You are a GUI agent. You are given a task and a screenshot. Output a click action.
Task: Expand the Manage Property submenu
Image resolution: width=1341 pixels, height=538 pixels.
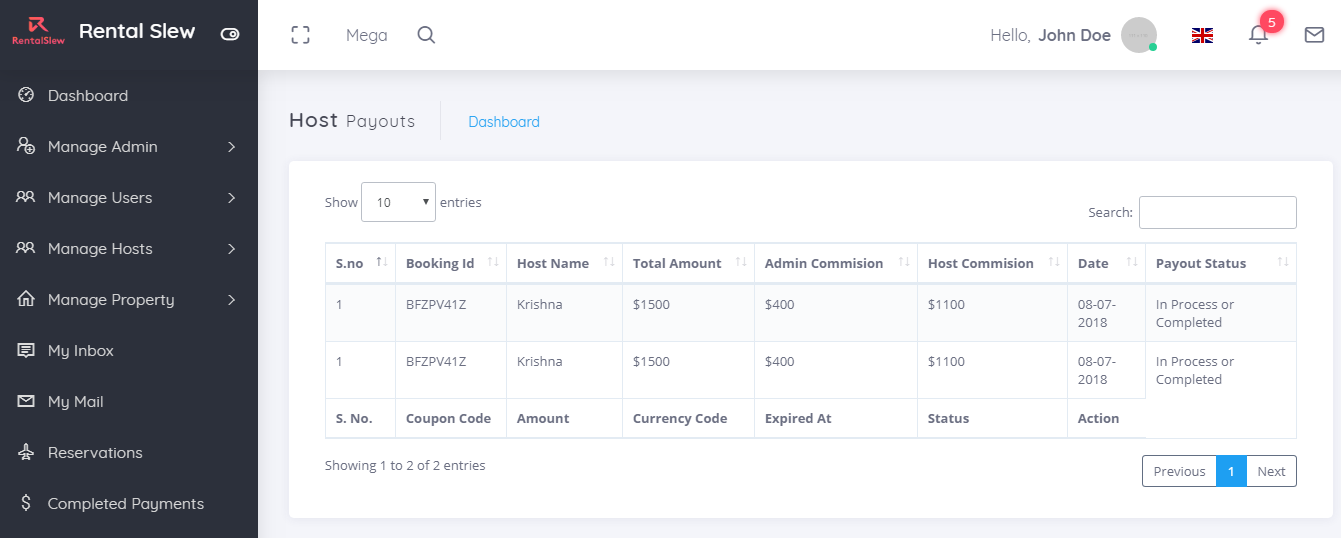click(x=231, y=300)
